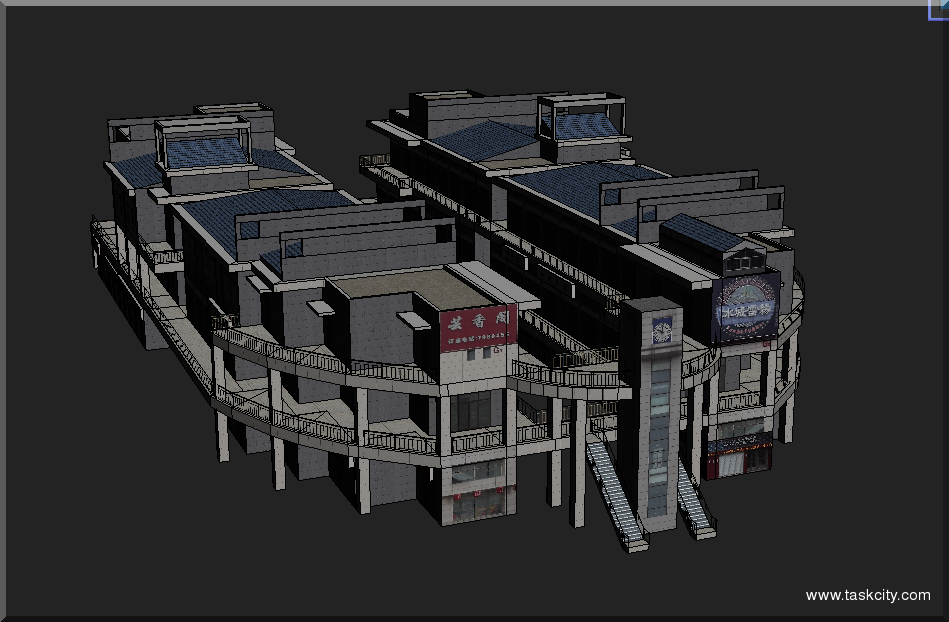Pick the raised blue skylight on the right building
Viewport: 949px width, 622px height.
[585, 126]
